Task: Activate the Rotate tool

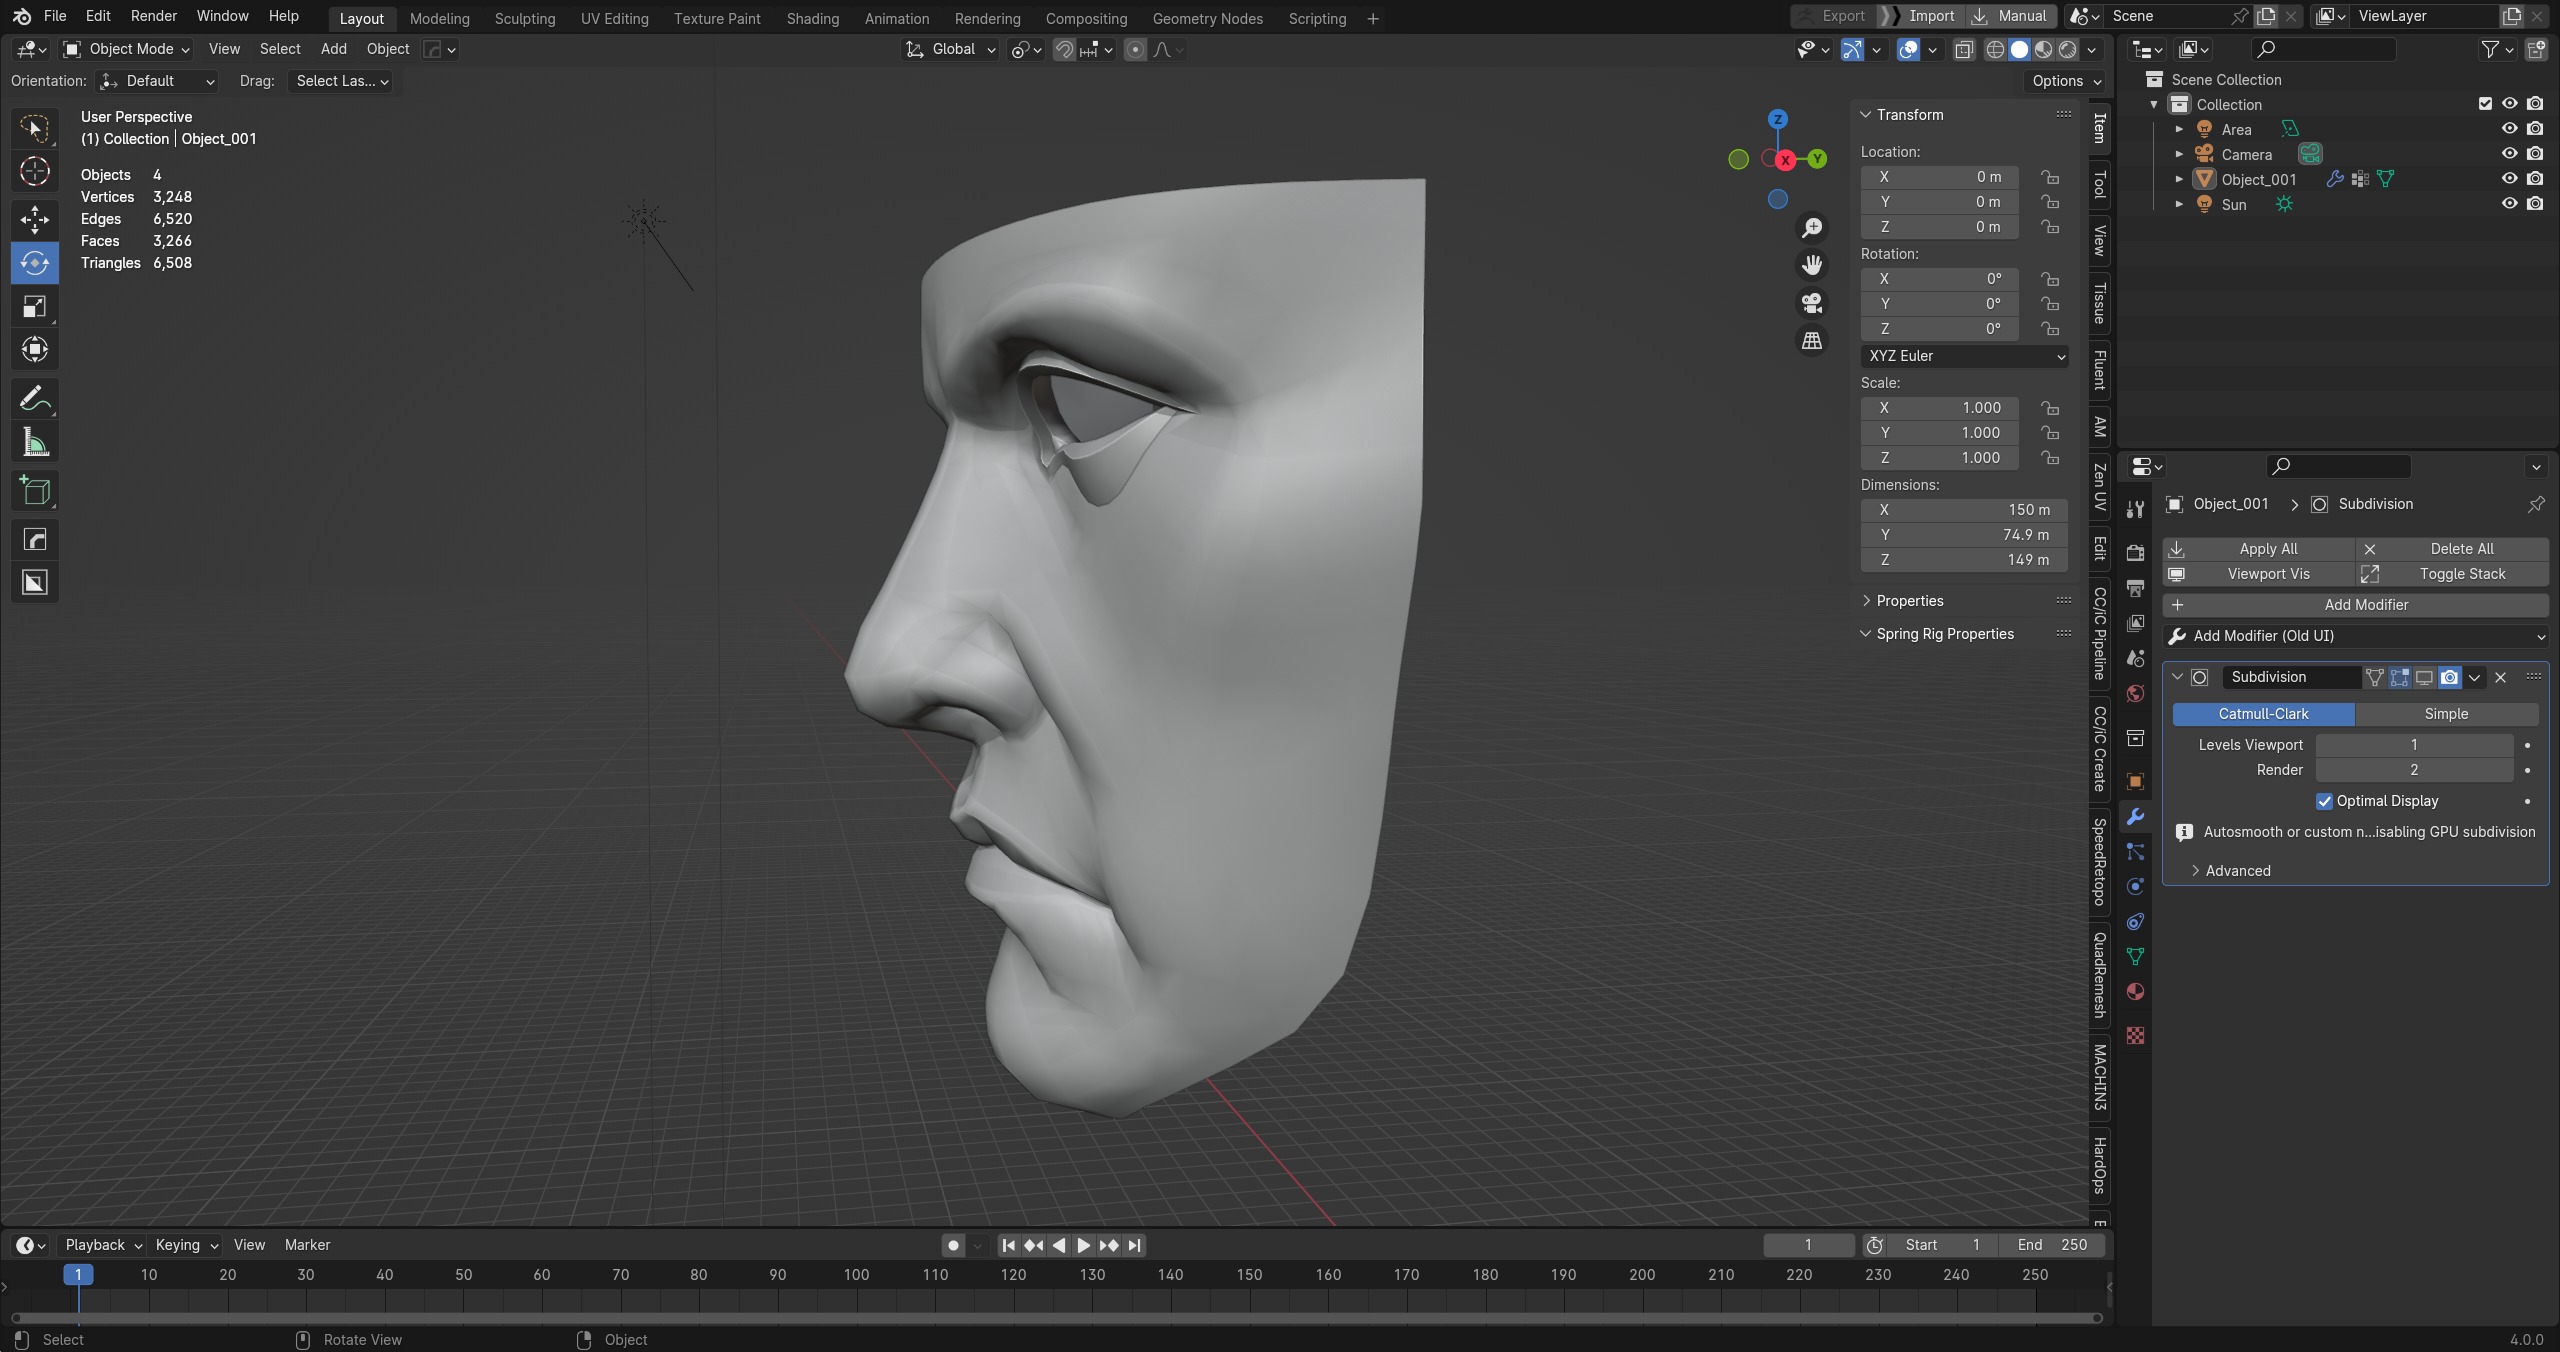Action: point(35,263)
